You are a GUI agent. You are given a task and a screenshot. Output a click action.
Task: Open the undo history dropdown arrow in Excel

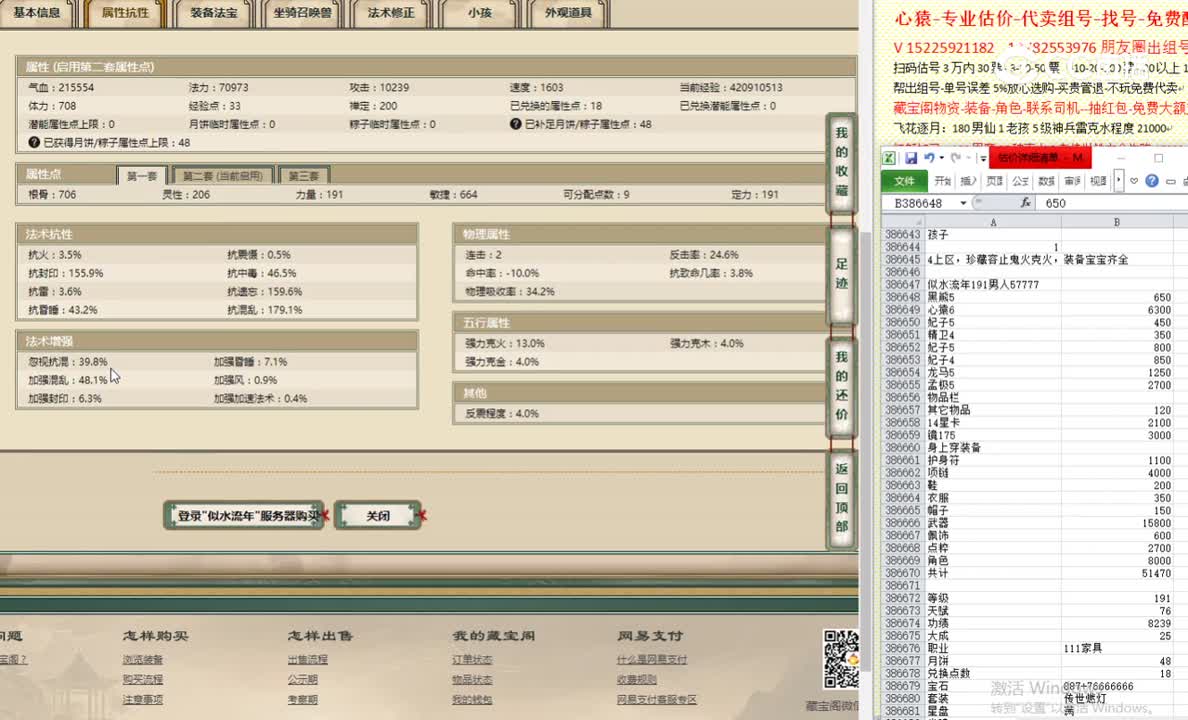pyautogui.click(x=941, y=158)
